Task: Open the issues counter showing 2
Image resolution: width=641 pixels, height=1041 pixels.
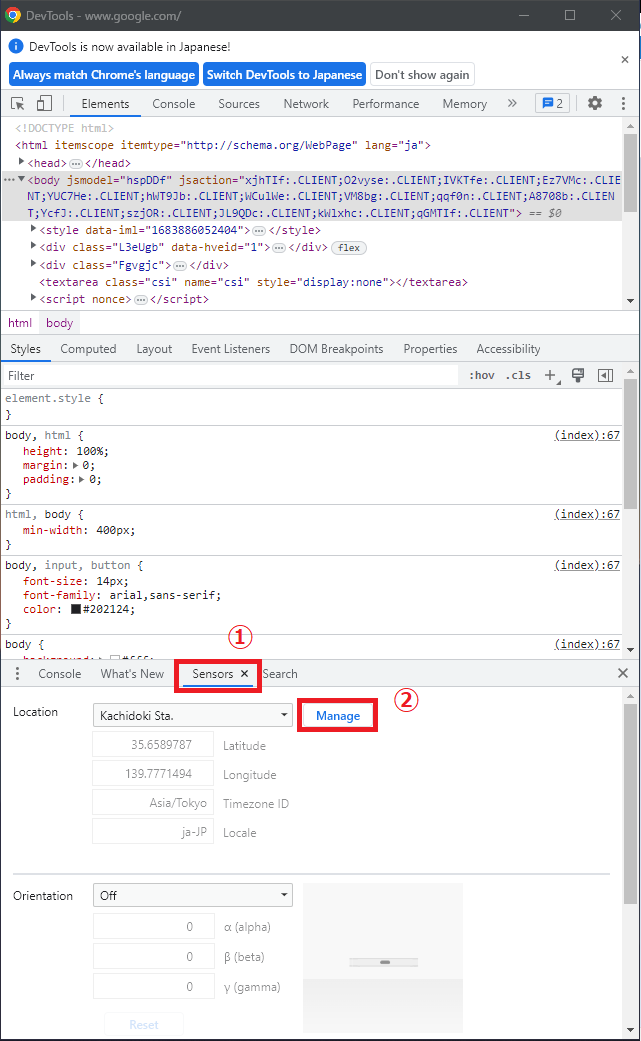Action: 552,104
